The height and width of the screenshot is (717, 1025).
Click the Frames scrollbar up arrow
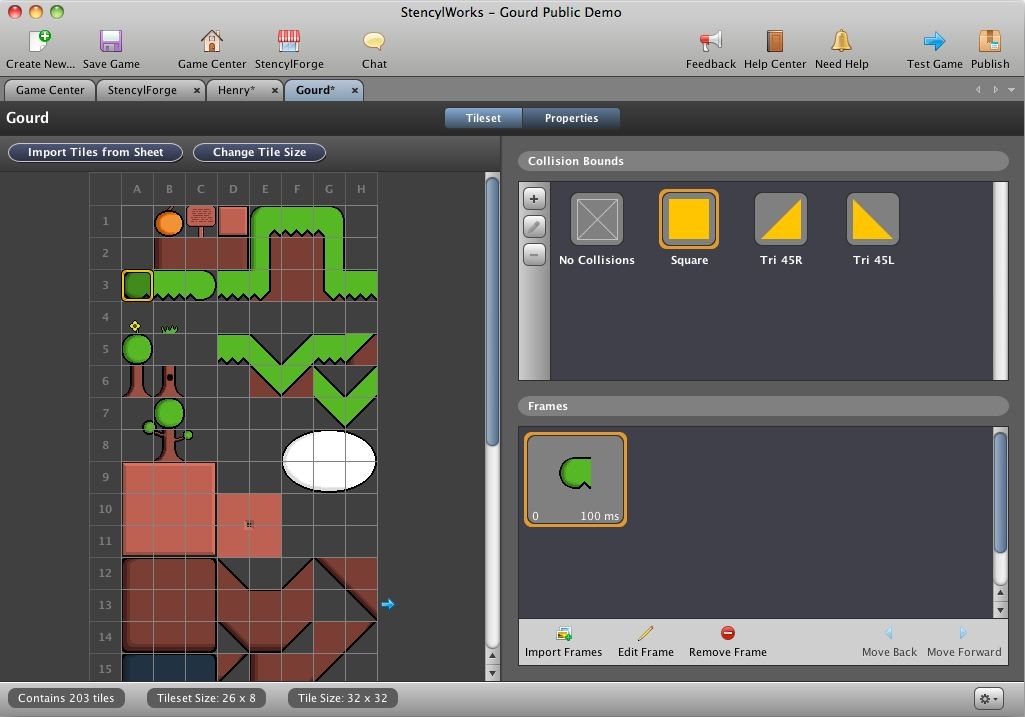1000,593
